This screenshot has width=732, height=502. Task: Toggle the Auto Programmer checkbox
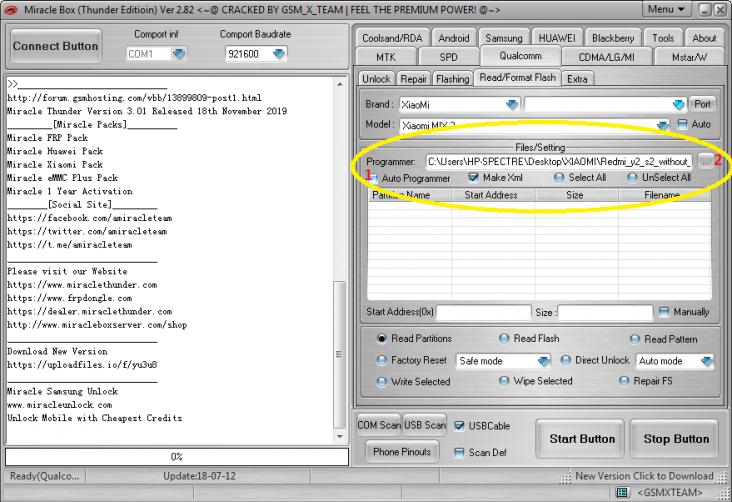click(x=374, y=178)
